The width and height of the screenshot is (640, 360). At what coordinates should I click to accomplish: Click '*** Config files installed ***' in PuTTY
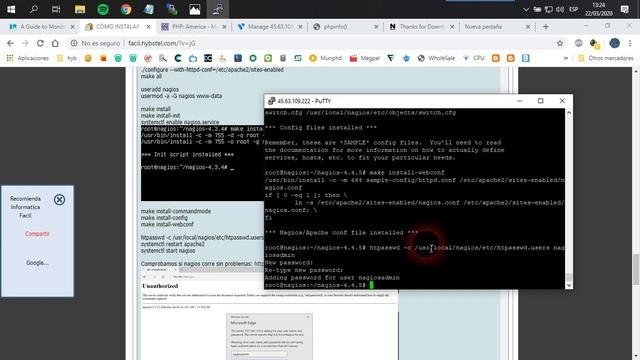(x=320, y=128)
